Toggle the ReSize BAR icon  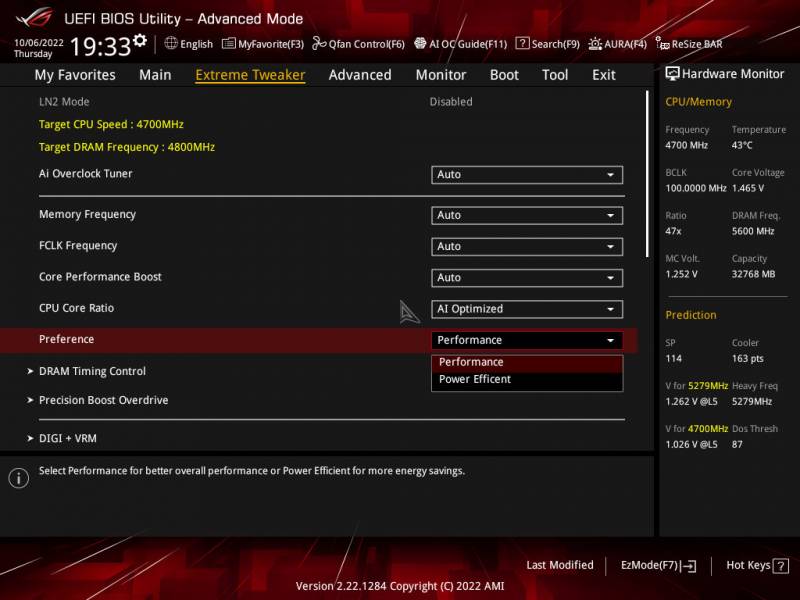pos(662,44)
